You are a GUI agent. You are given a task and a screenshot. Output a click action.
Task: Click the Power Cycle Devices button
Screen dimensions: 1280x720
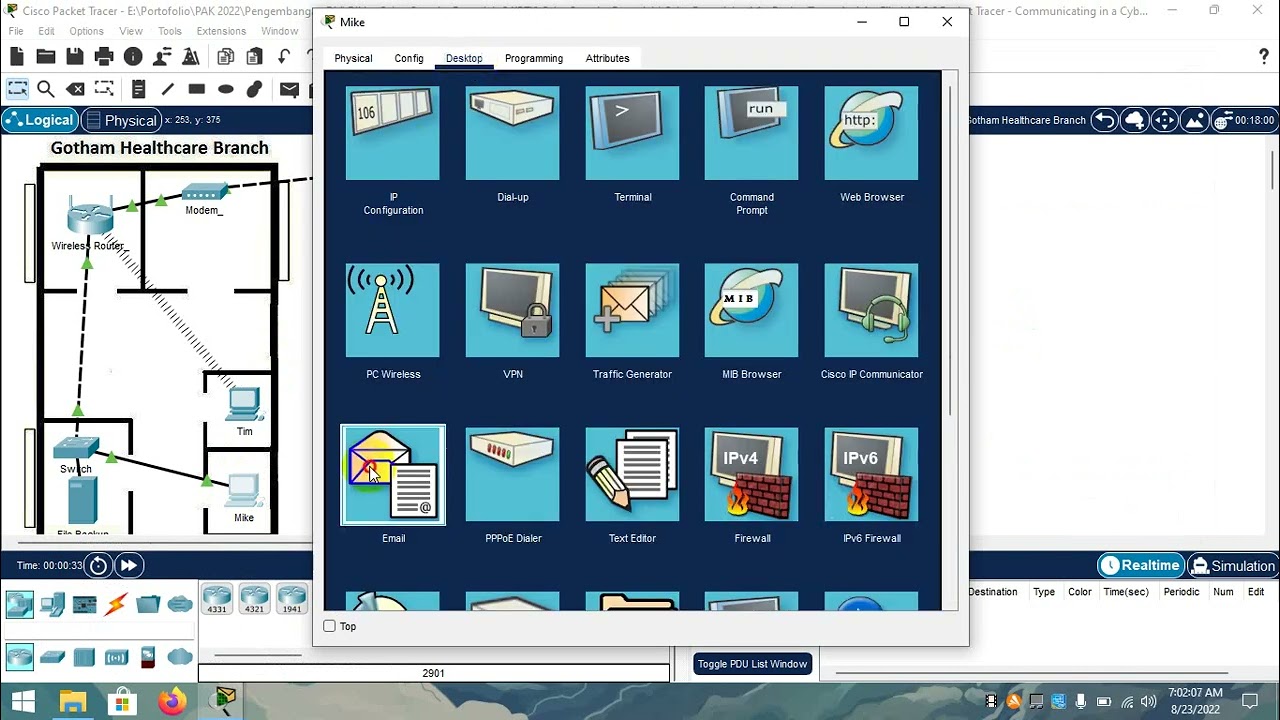tap(98, 566)
